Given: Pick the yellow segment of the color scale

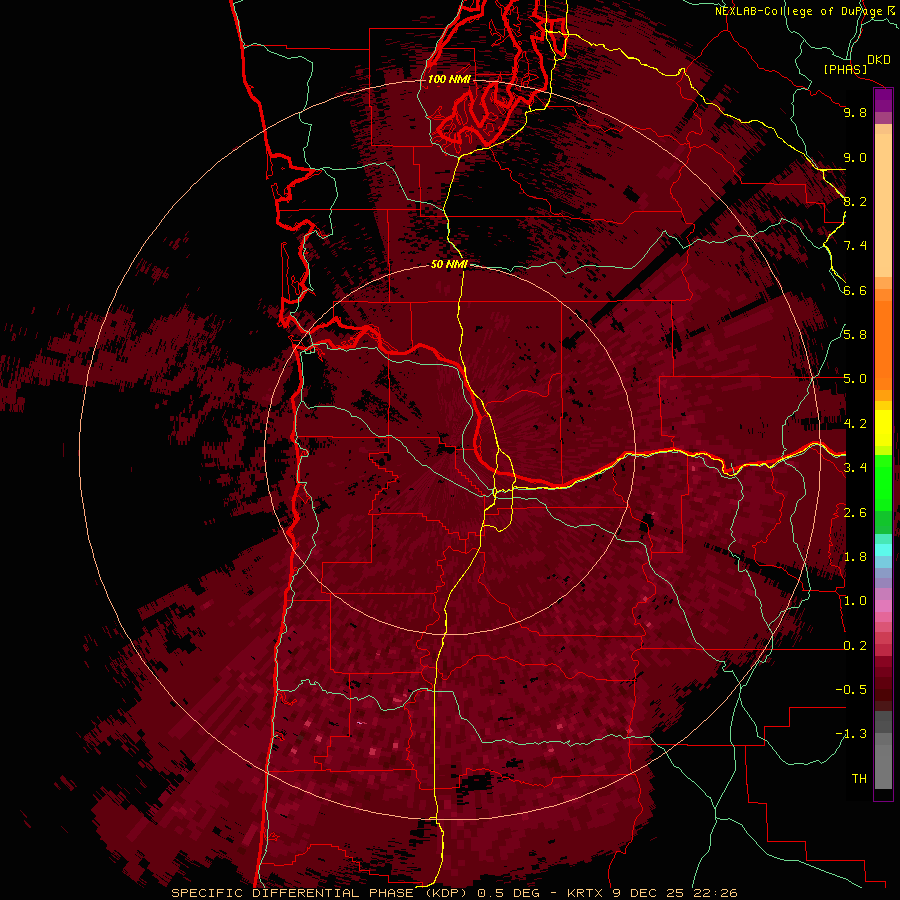Looking at the screenshot, I should 883,428.
